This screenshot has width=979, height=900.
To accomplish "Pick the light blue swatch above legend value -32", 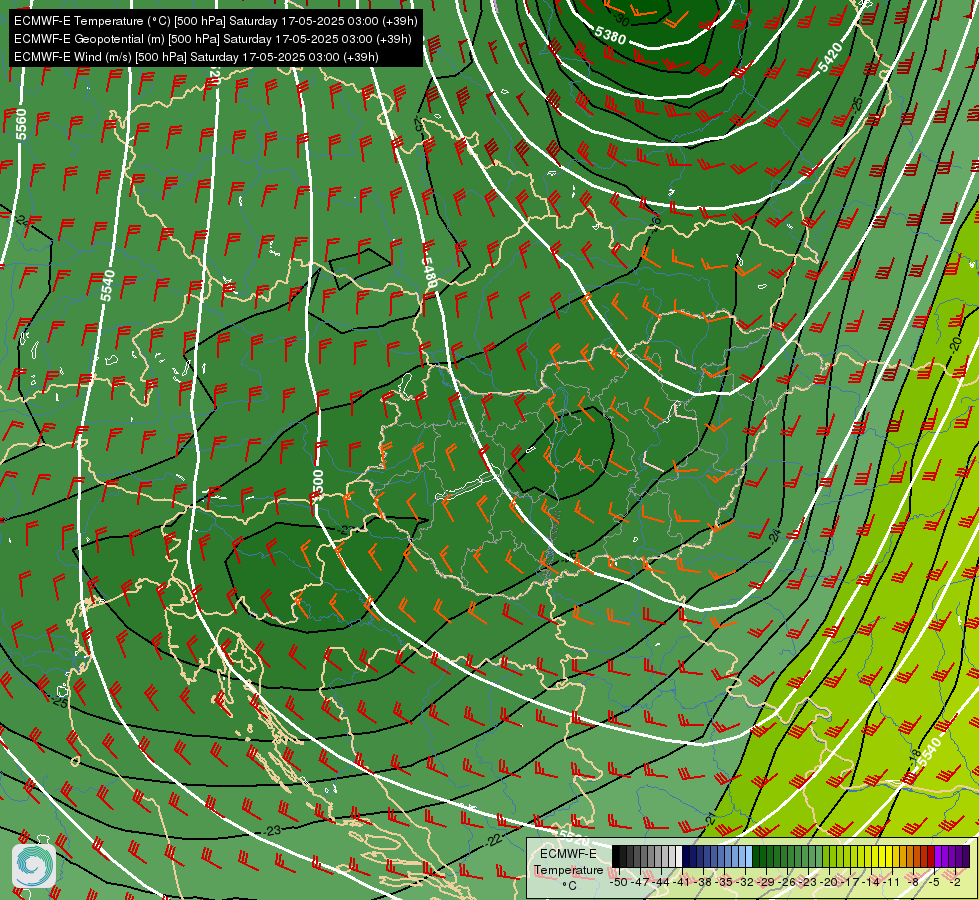I will click(749, 856).
